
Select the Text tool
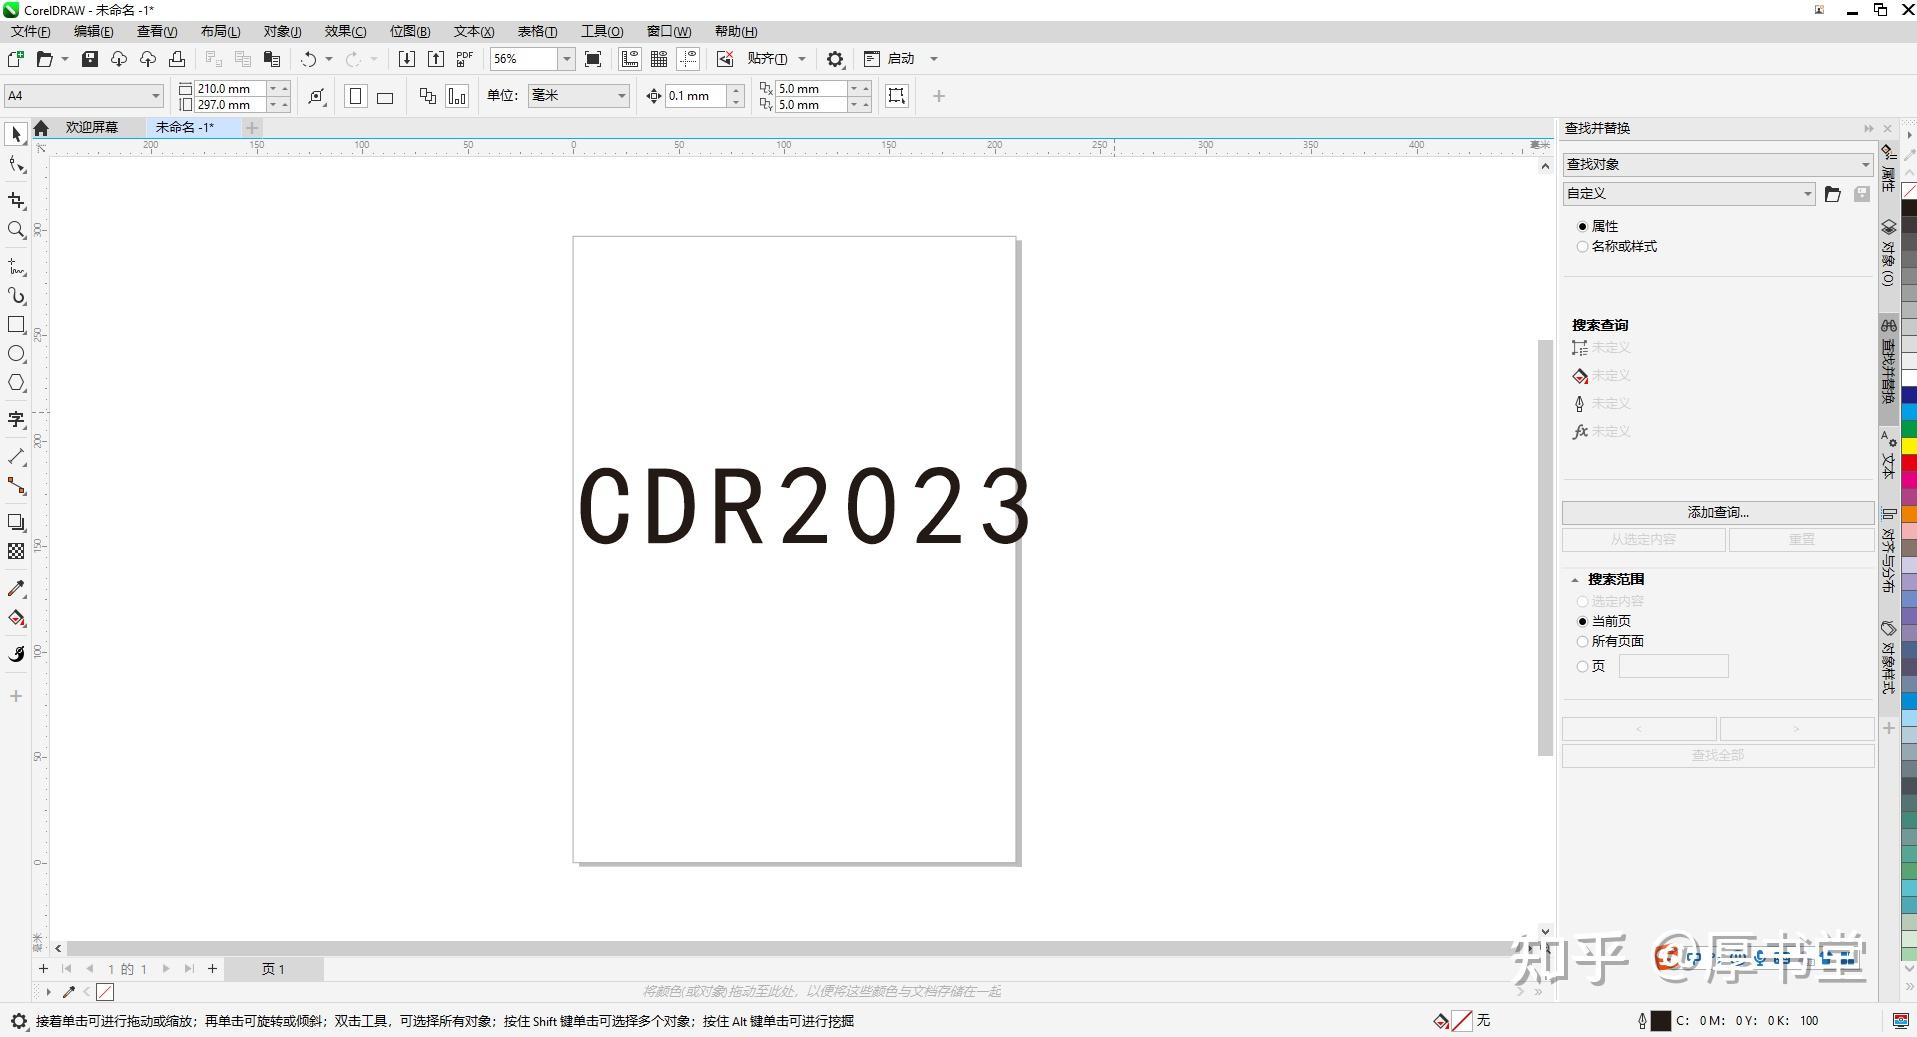coord(16,420)
